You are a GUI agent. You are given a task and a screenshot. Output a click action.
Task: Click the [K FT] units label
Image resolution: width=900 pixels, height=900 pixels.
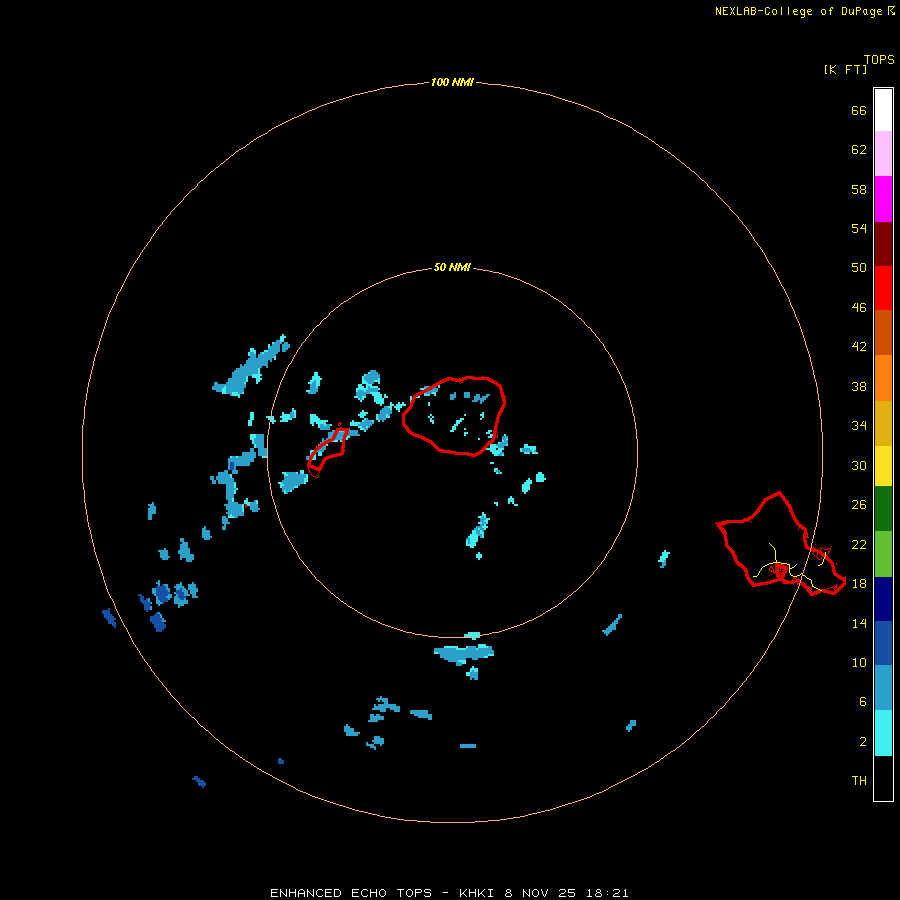845,70
